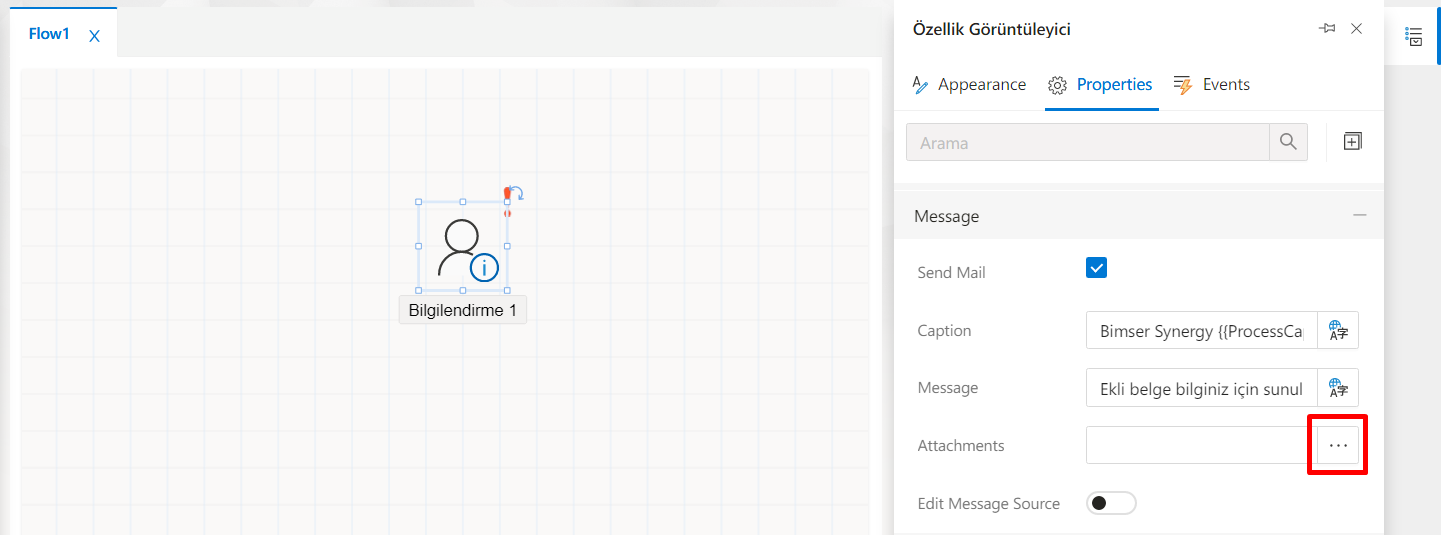Click the Bilgilendirme 1 user info node icon
The height and width of the screenshot is (535, 1441).
462,247
